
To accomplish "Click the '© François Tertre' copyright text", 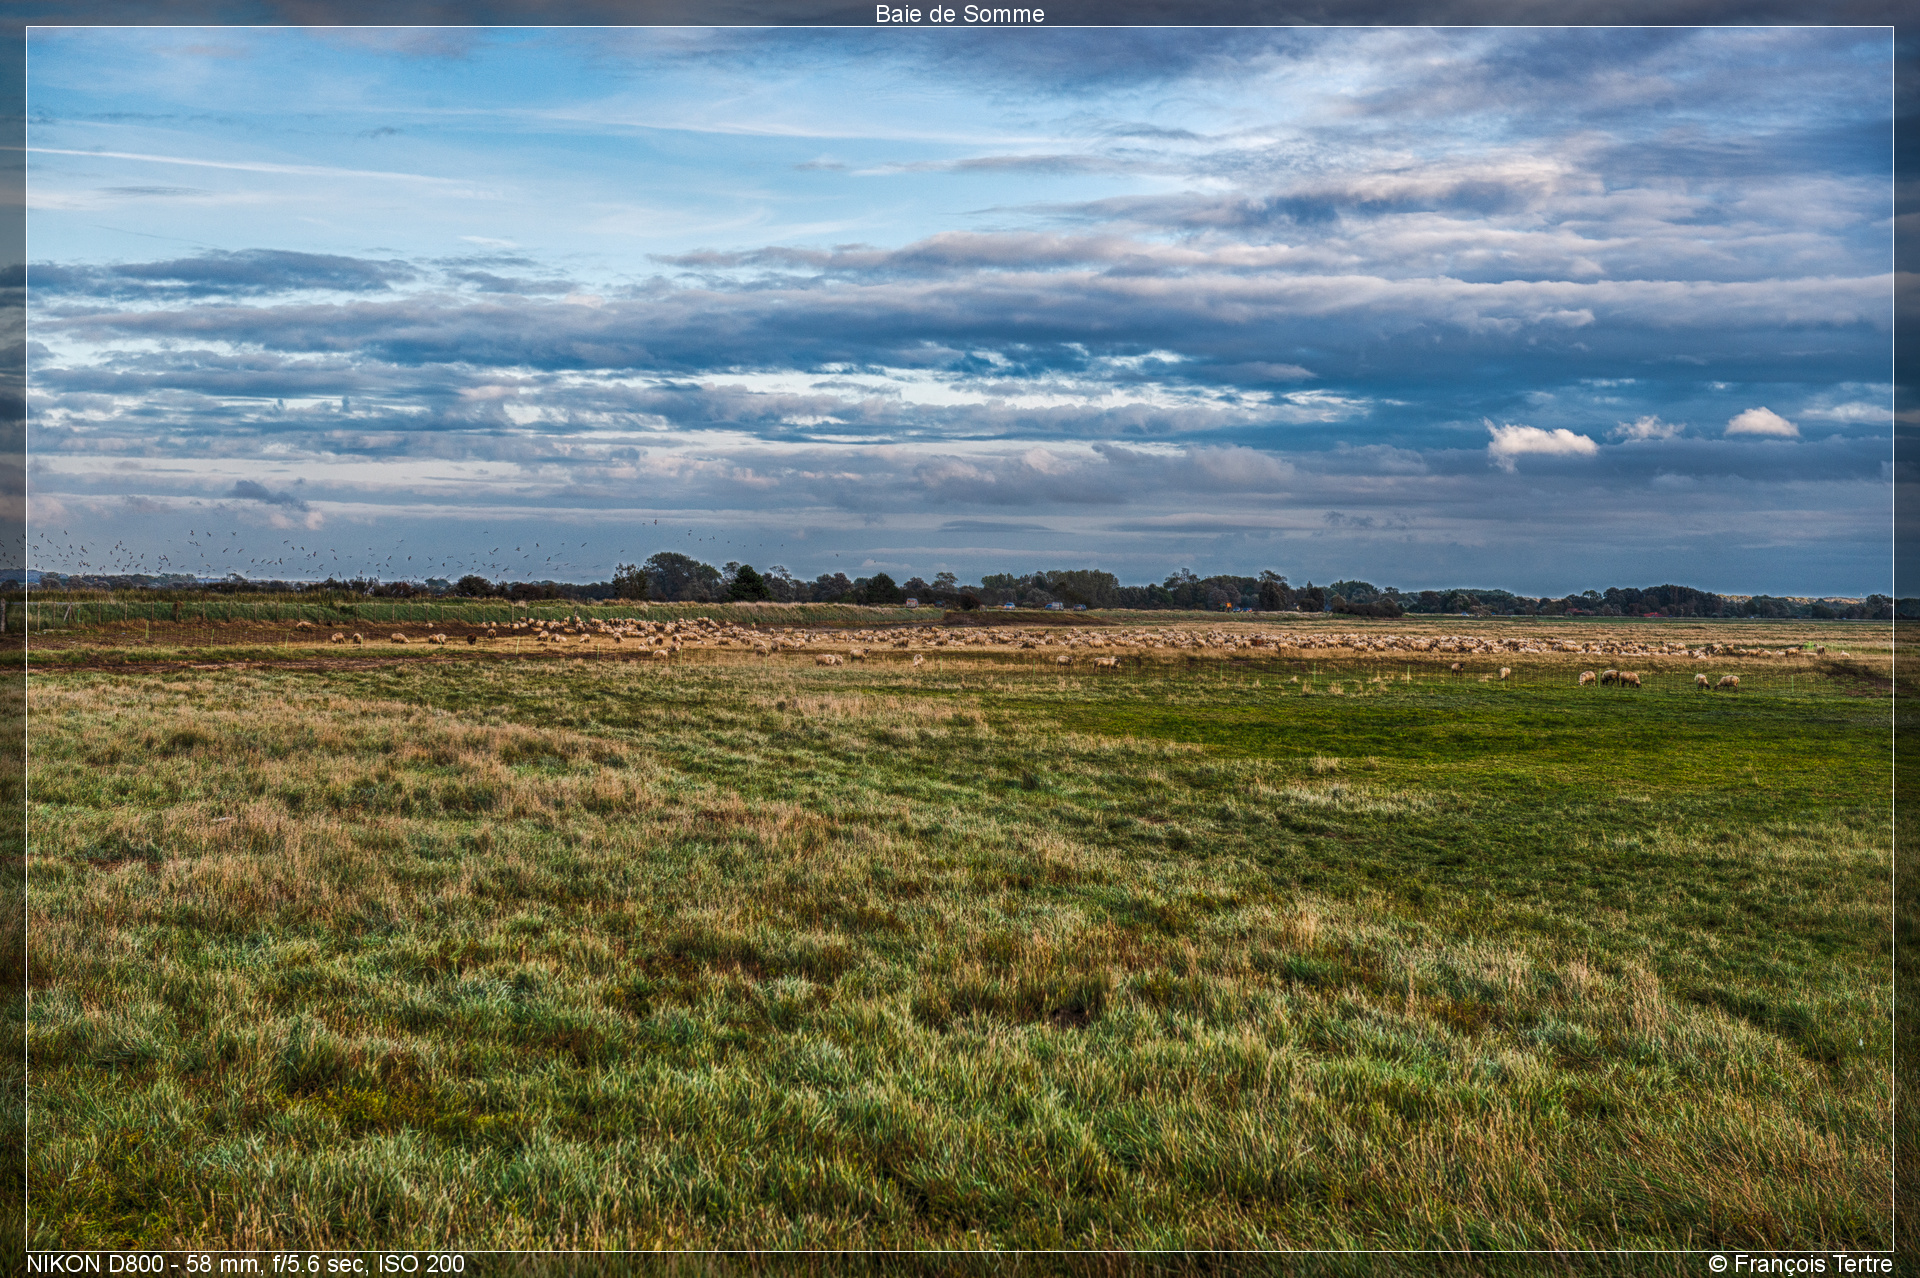I will 1800,1264.
